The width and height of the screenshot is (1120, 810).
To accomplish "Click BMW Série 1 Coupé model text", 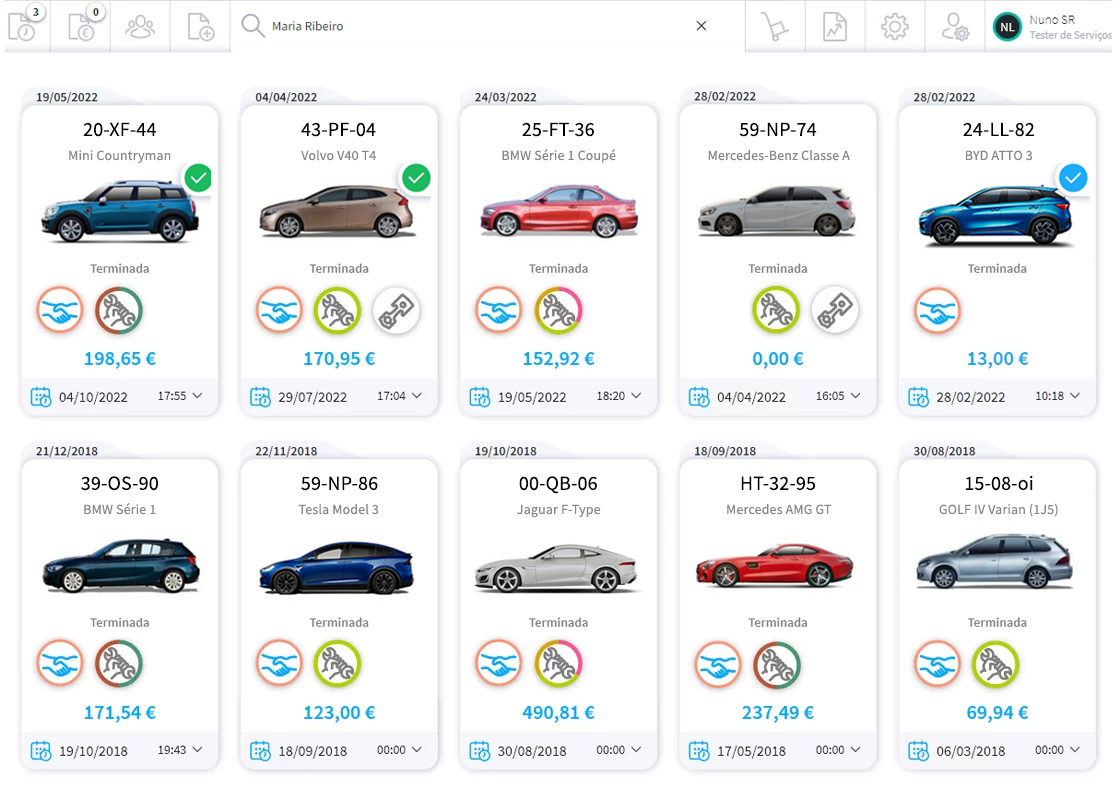I will click(558, 156).
